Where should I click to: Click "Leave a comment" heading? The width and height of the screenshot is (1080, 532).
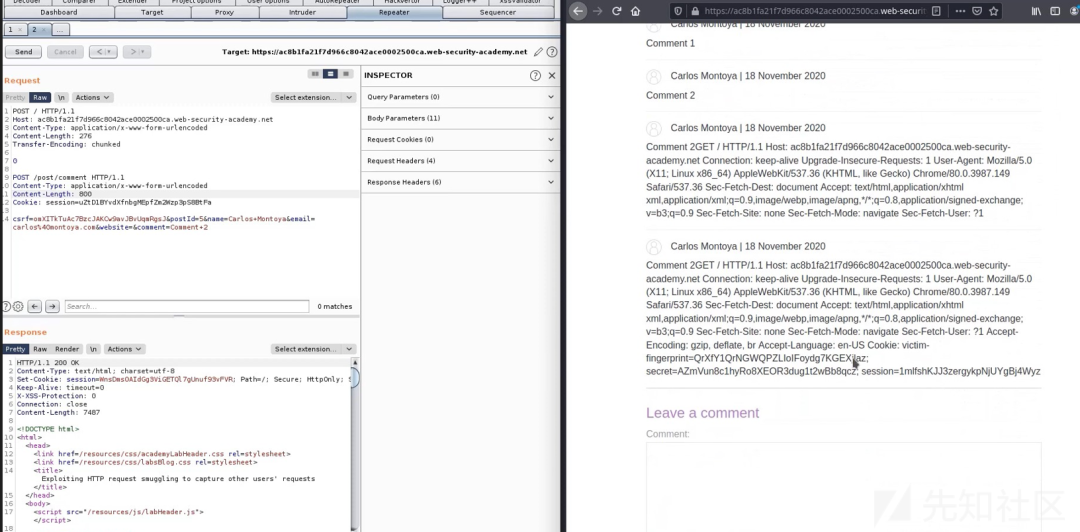pyautogui.click(x=703, y=413)
